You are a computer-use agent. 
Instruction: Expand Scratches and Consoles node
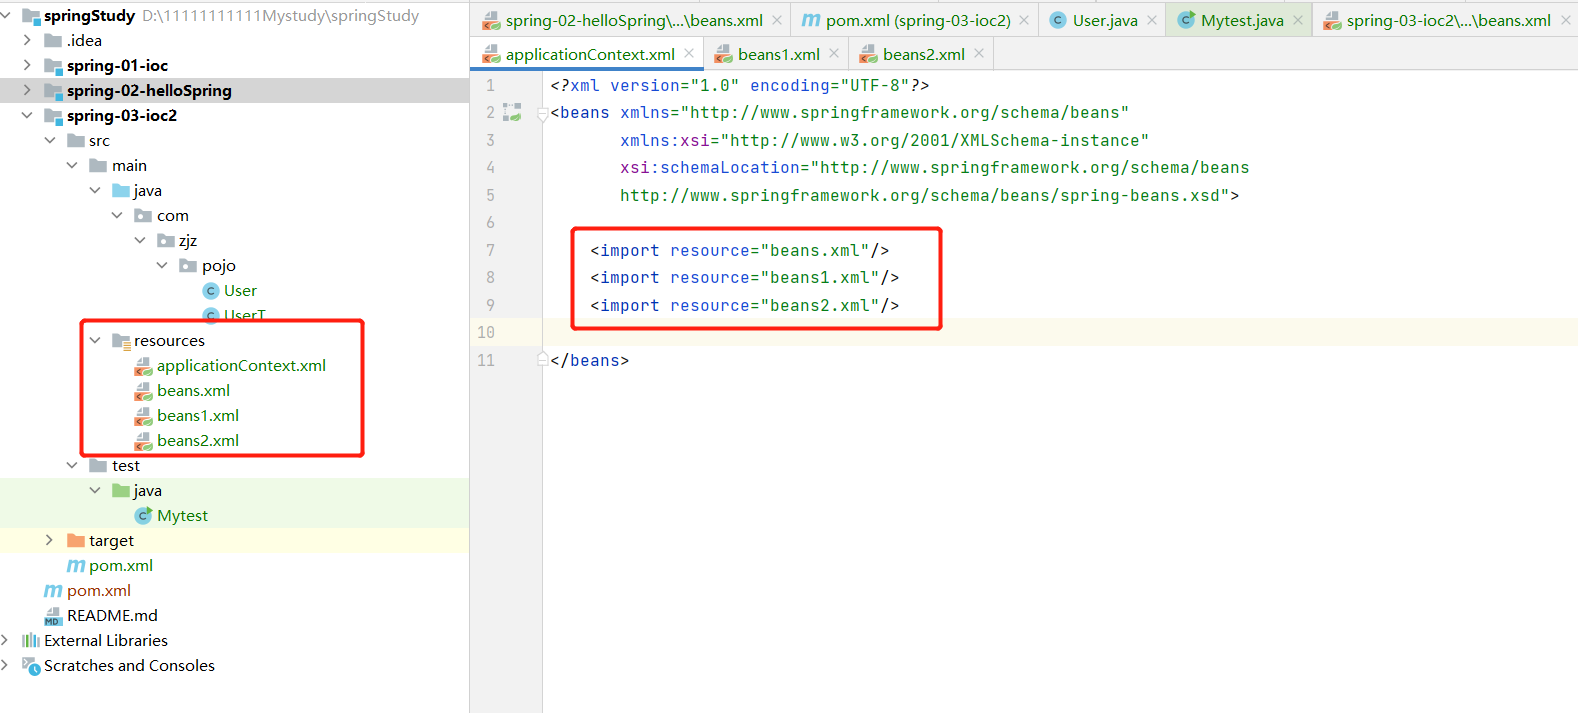pos(6,666)
